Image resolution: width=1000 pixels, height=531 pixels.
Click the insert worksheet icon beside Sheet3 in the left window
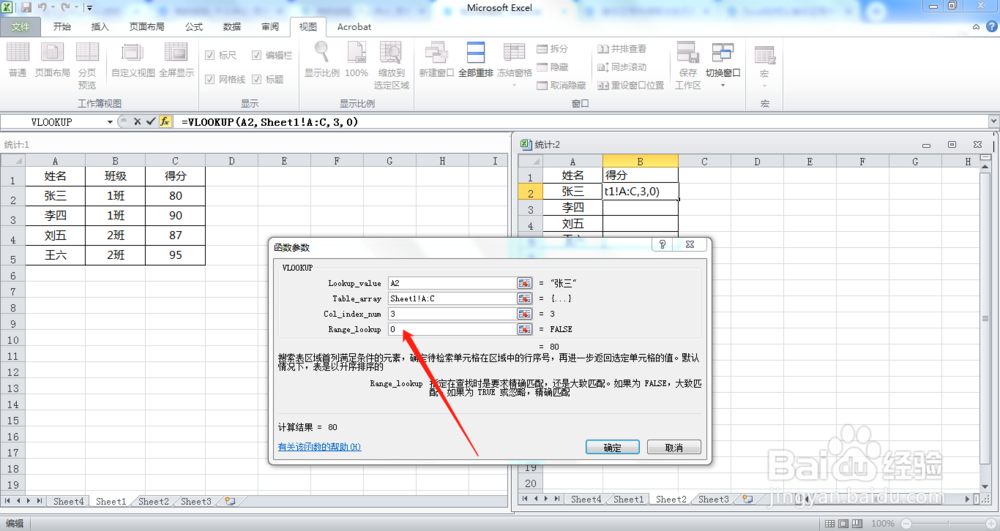pos(230,502)
